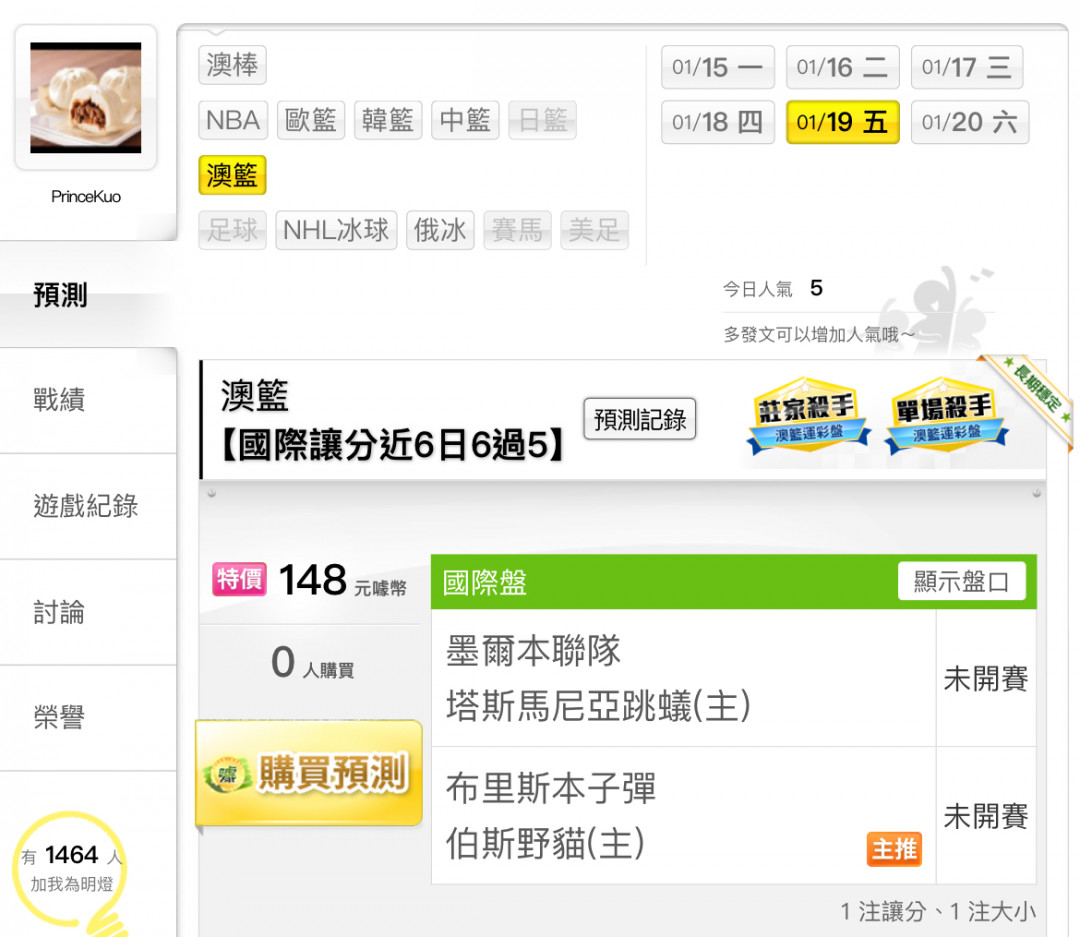The image size is (1080, 937).
Task: Select the NHL冰球 filter
Action: click(336, 229)
